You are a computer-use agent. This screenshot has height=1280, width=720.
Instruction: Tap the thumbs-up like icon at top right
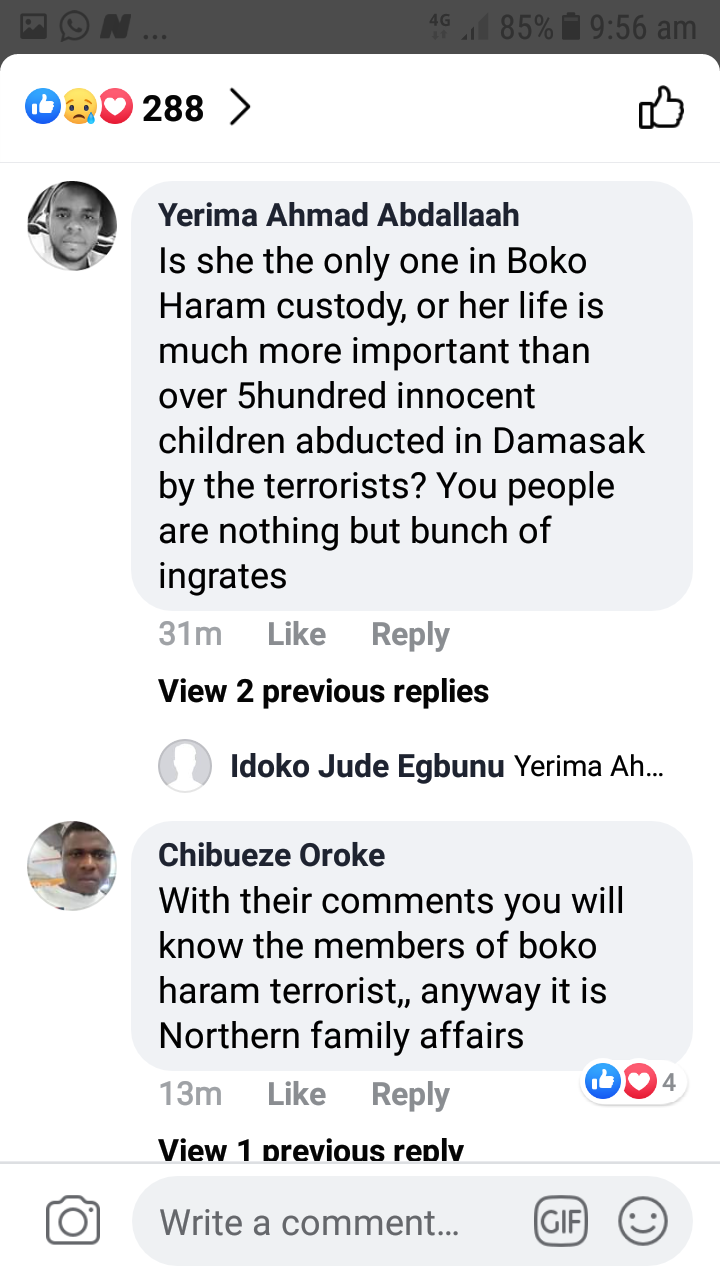[x=661, y=108]
